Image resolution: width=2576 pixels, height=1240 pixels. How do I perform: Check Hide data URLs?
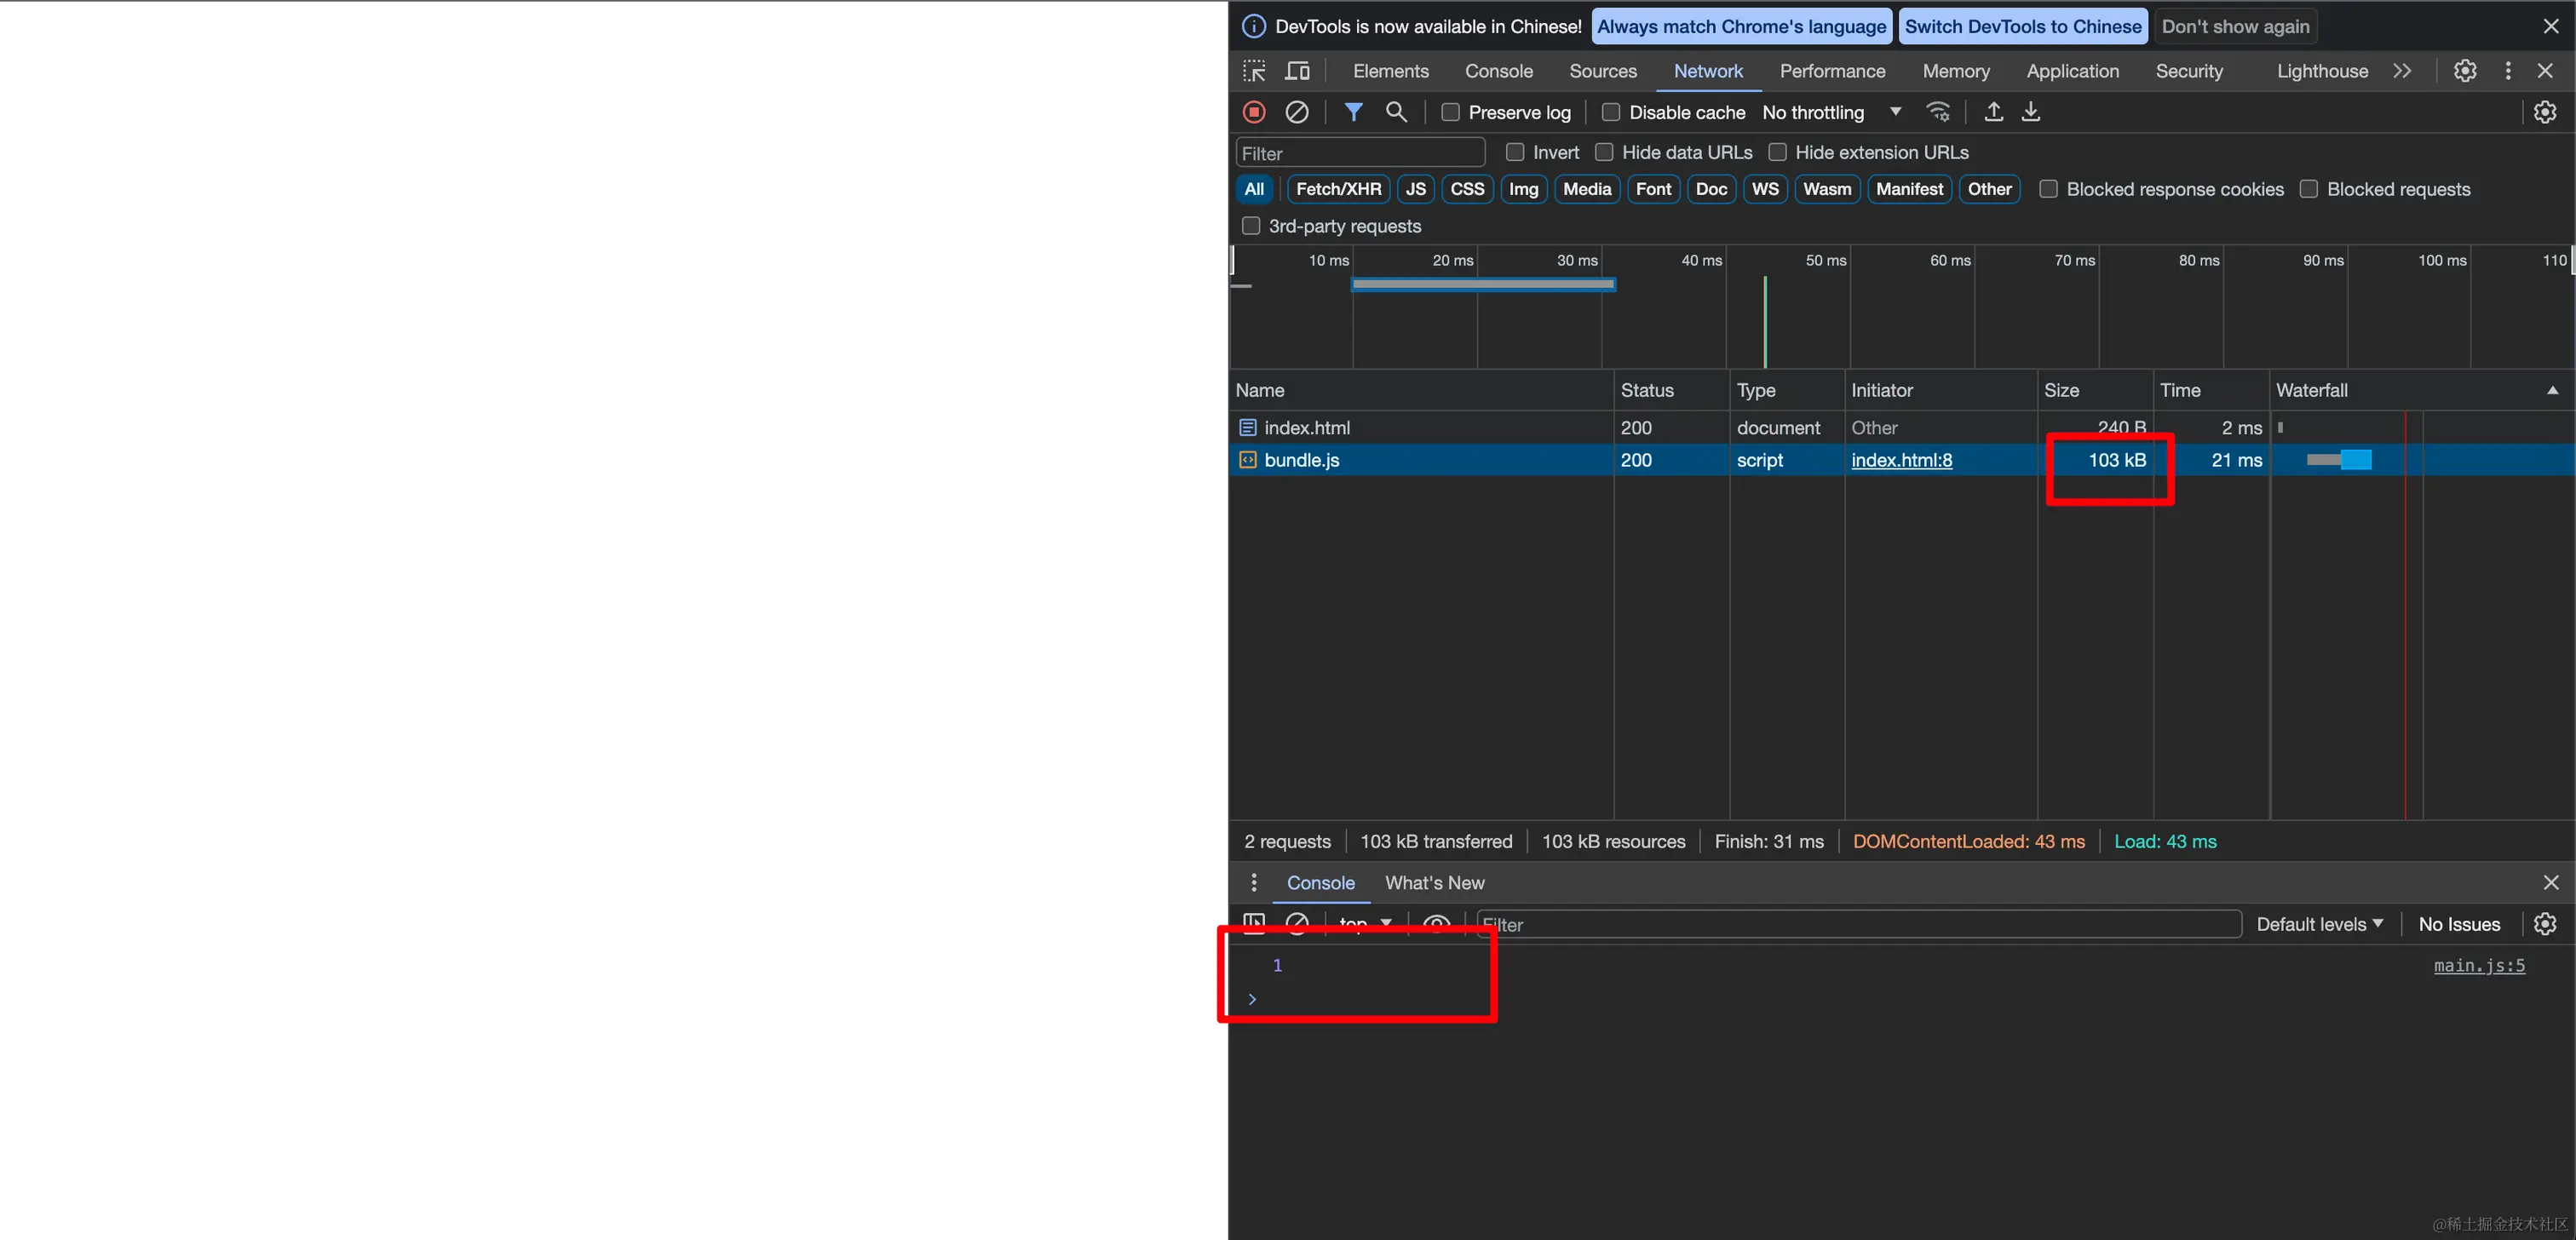(x=1604, y=152)
